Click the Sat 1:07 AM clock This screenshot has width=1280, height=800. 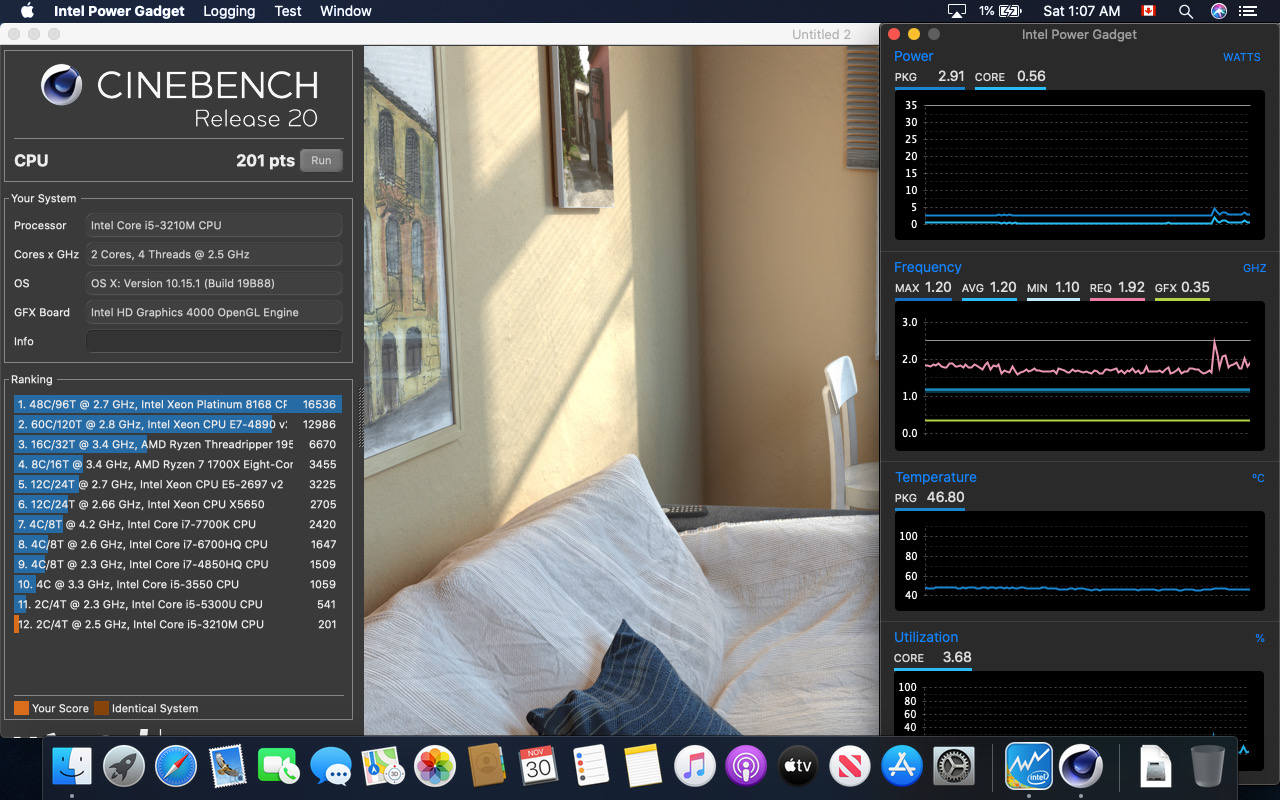point(1081,11)
